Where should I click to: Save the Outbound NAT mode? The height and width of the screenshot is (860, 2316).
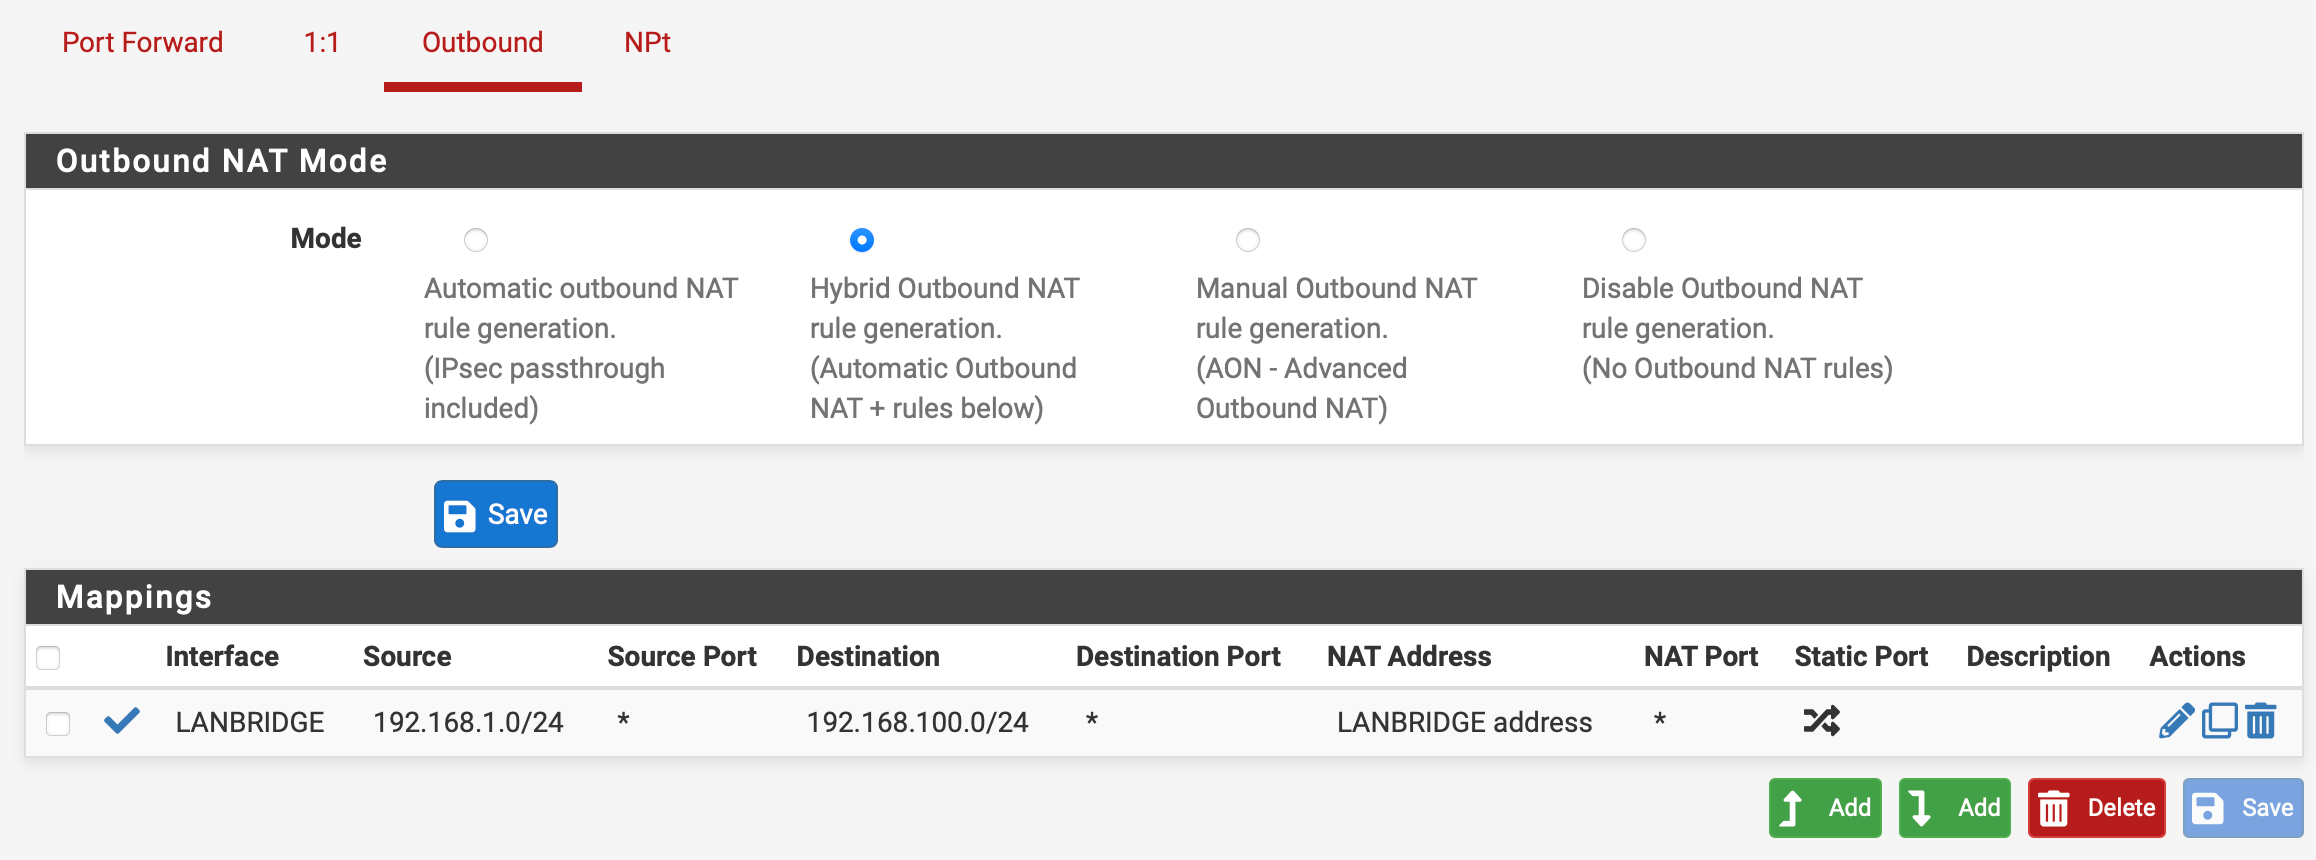tap(496, 514)
